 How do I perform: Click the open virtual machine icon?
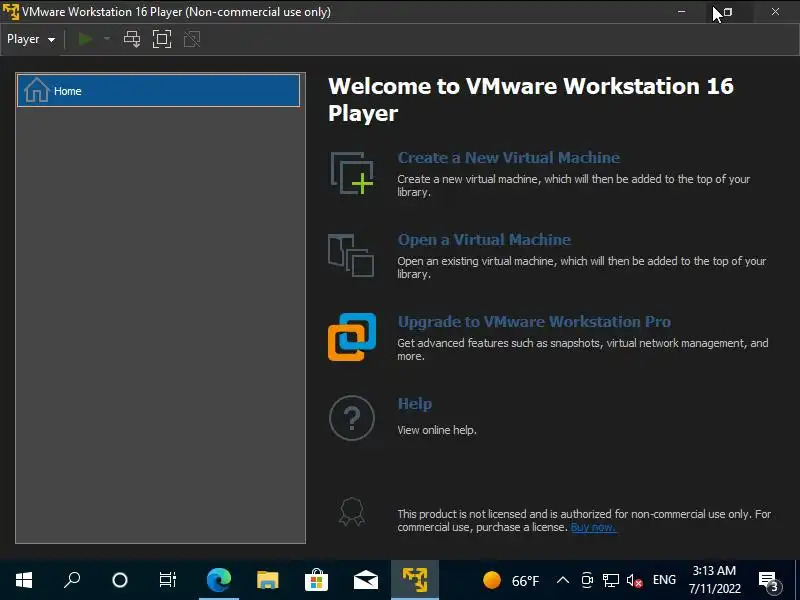pyautogui.click(x=352, y=255)
